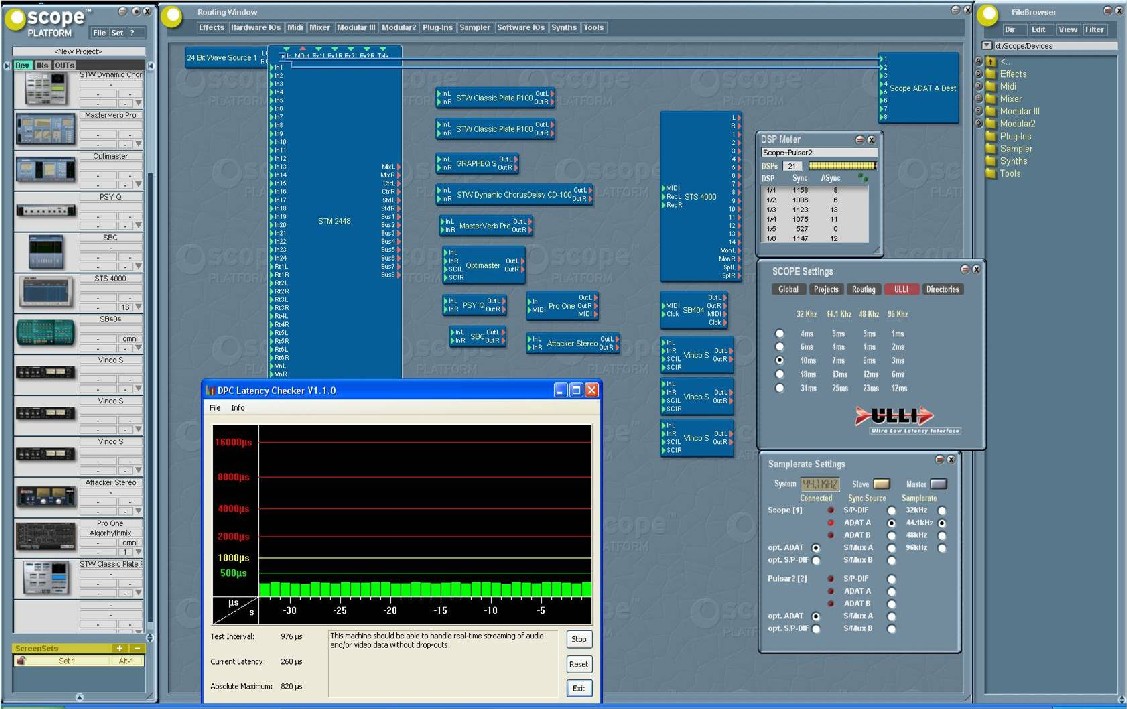Click the MasterVerb Pro device thumbnail
Viewport: 1127px width, 709px height.
[45, 129]
